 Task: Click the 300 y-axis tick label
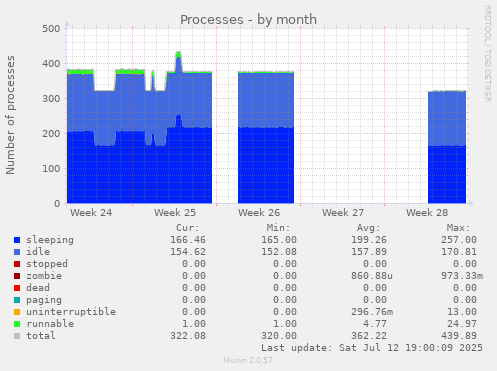(x=51, y=99)
